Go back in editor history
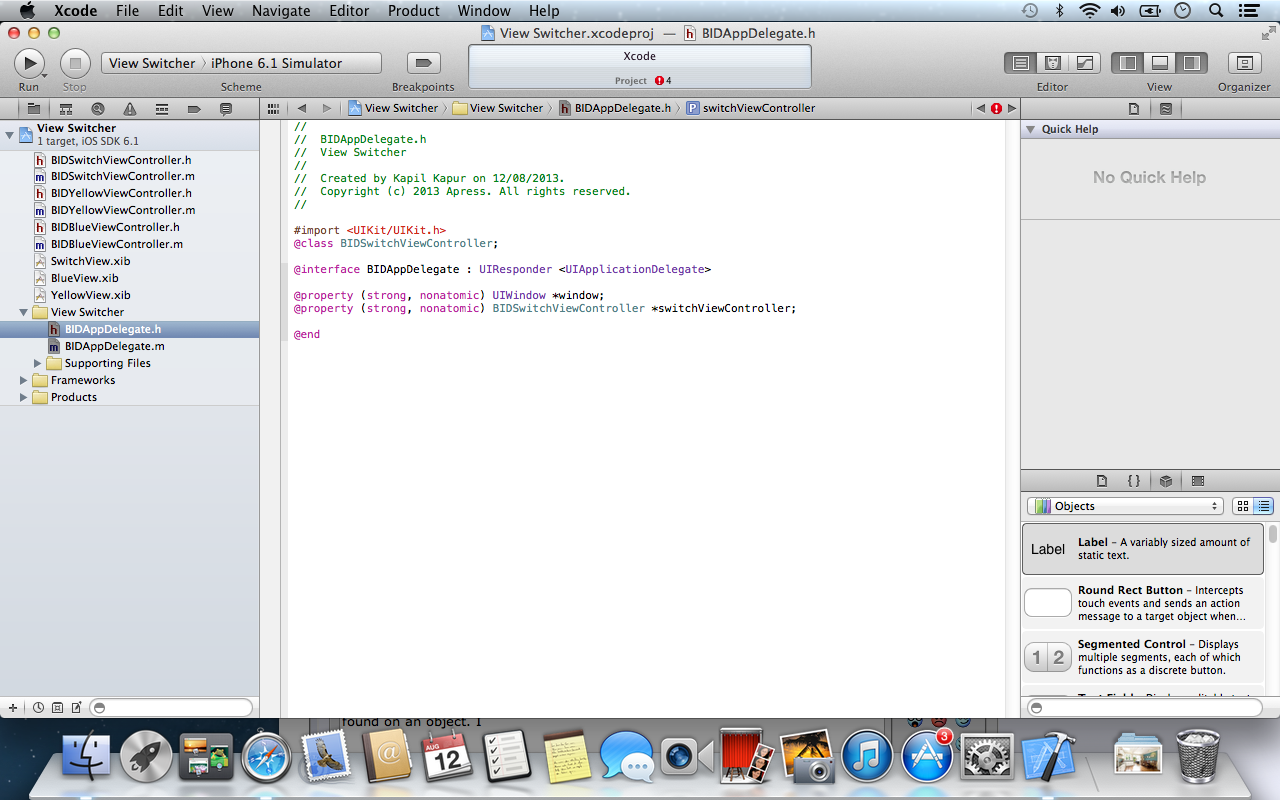Image resolution: width=1280 pixels, height=800 pixels. point(302,108)
